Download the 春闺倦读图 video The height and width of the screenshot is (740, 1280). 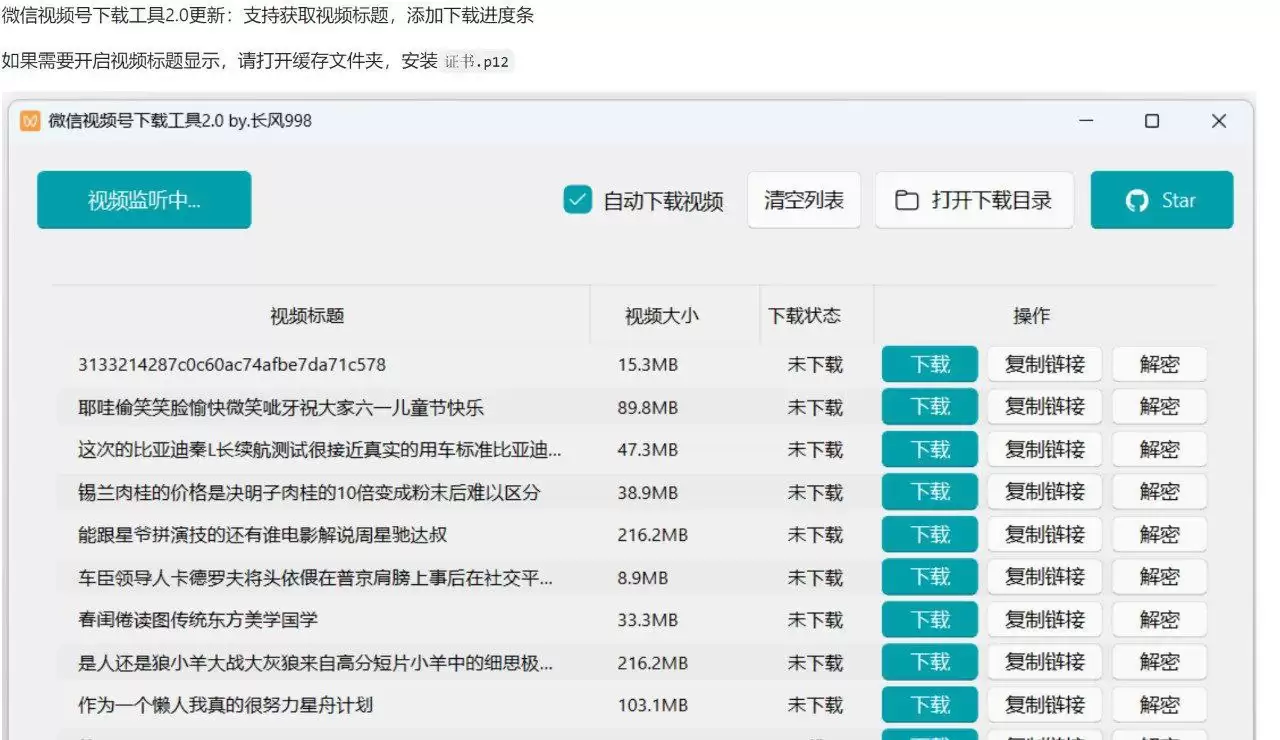point(928,619)
